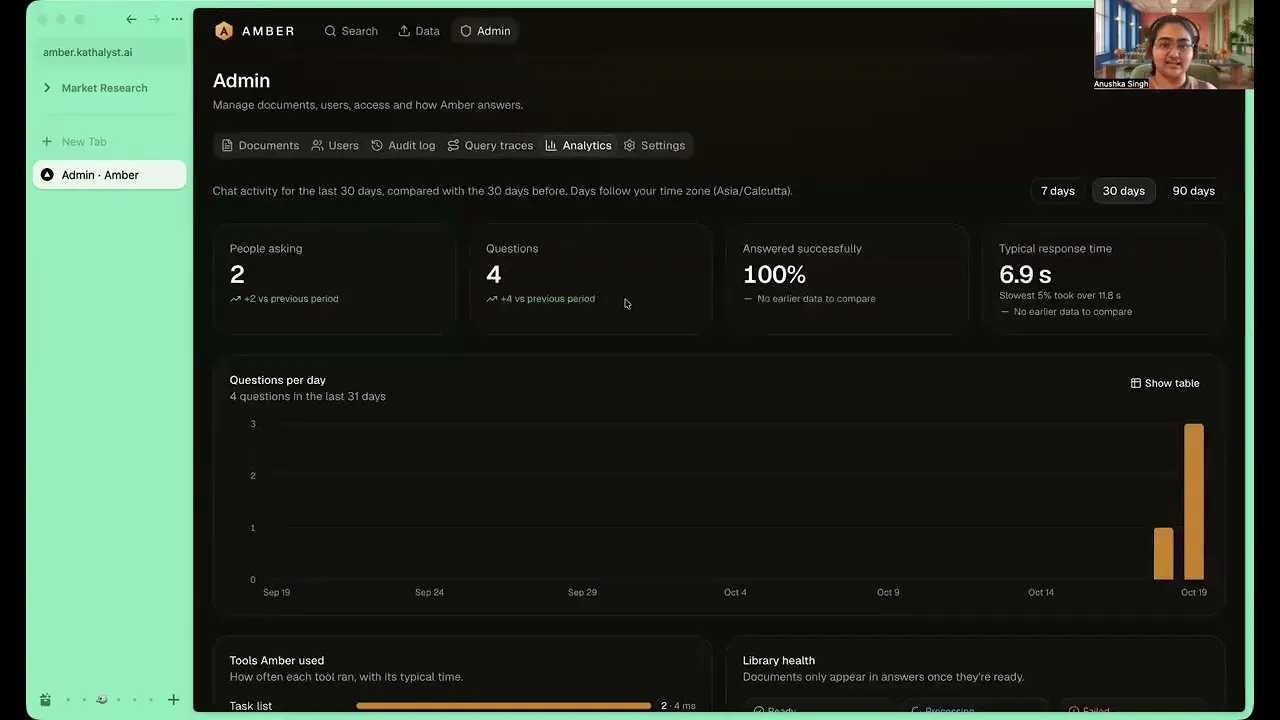Click the bottom-left sidebar plus icon
Image resolution: width=1280 pixels, height=720 pixels.
(173, 700)
